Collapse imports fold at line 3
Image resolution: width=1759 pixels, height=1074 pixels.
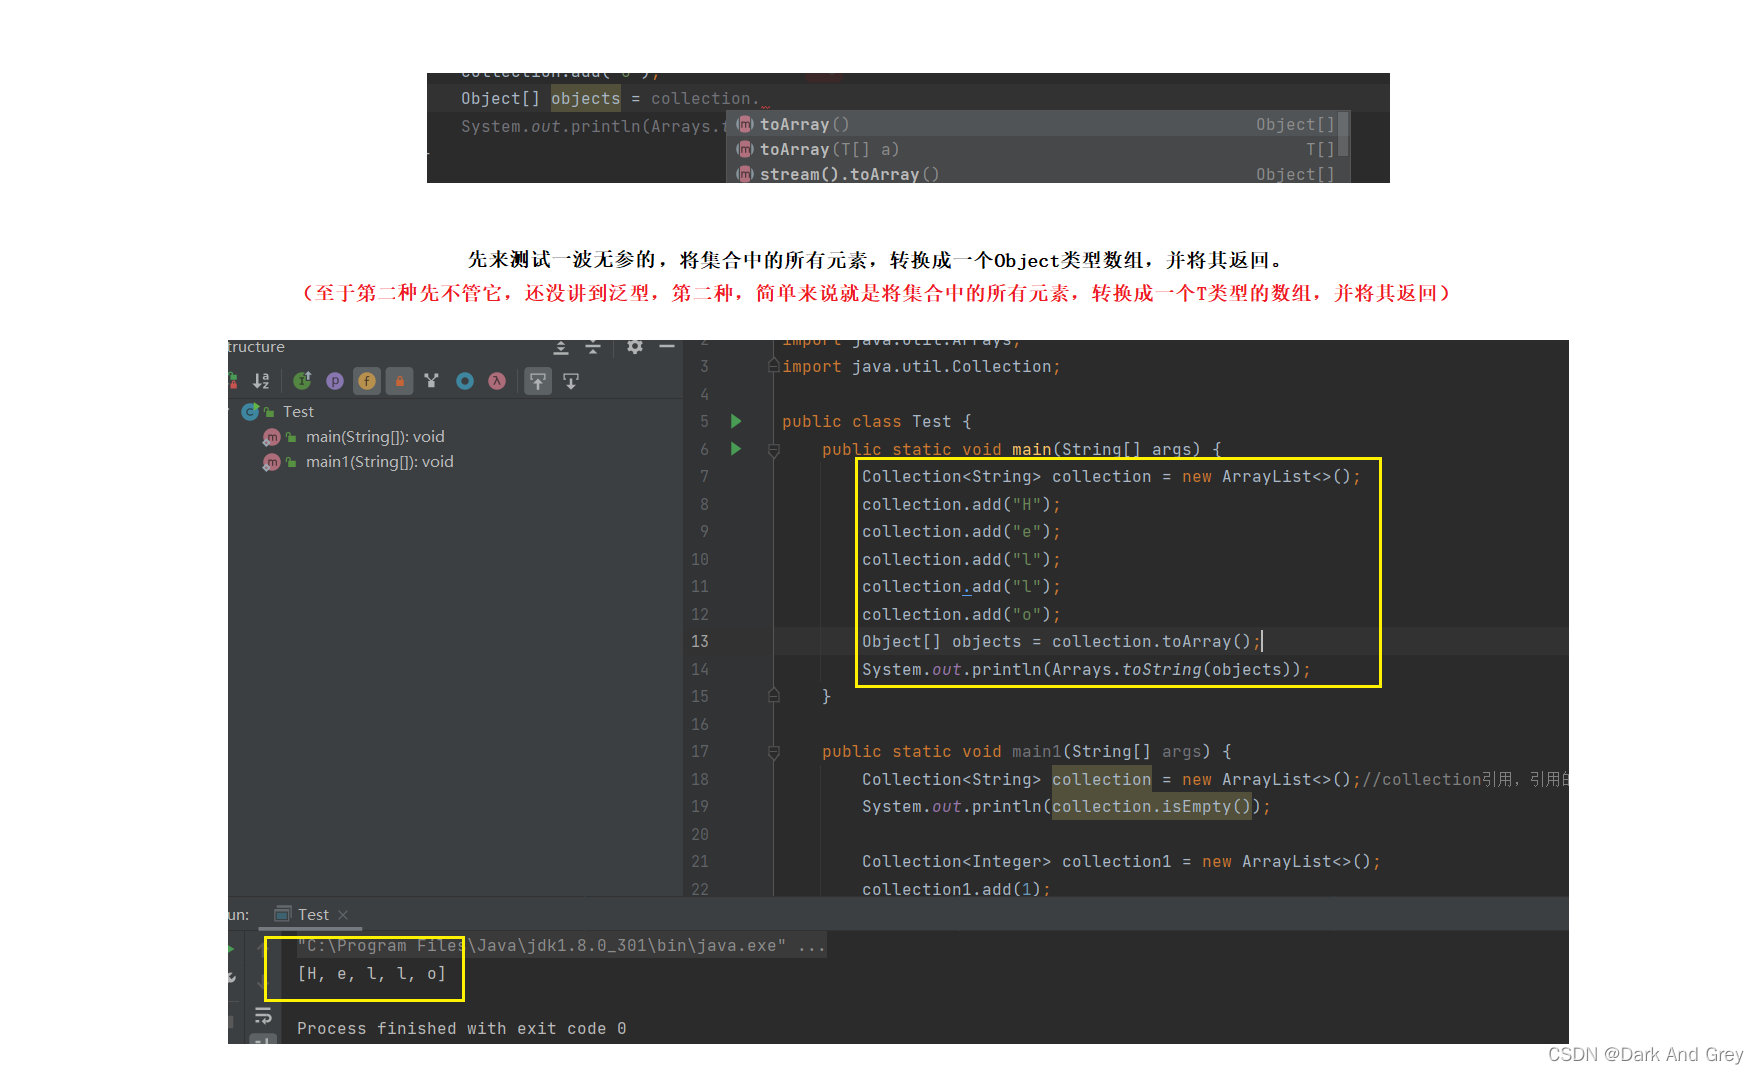click(773, 367)
